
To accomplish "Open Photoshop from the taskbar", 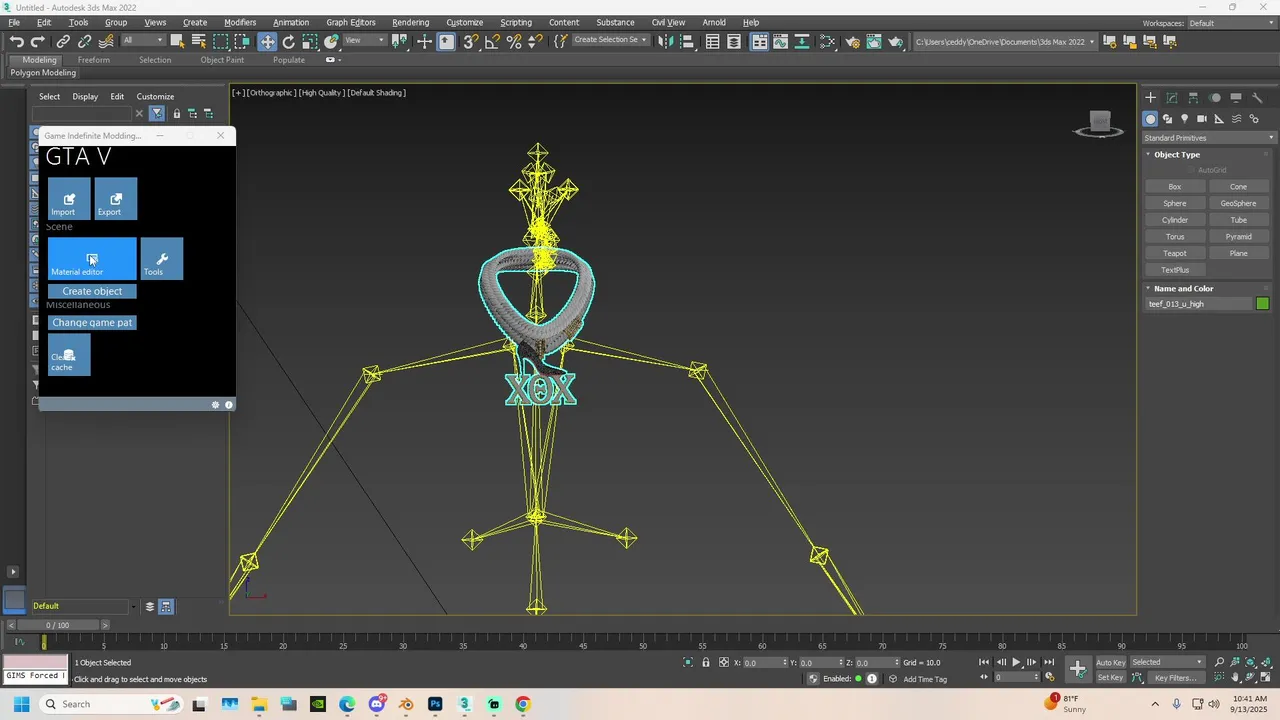I will pos(435,704).
